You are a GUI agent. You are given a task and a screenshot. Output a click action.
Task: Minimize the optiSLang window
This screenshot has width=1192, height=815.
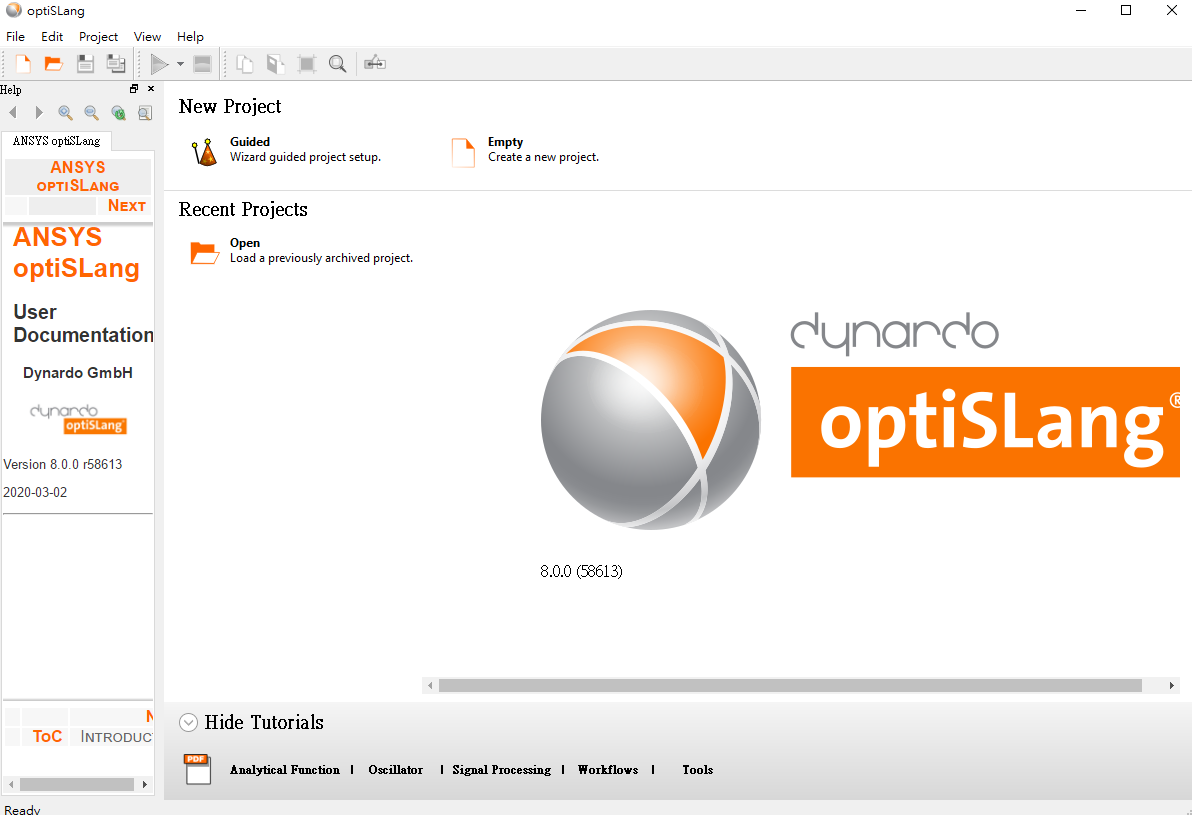[1081, 11]
